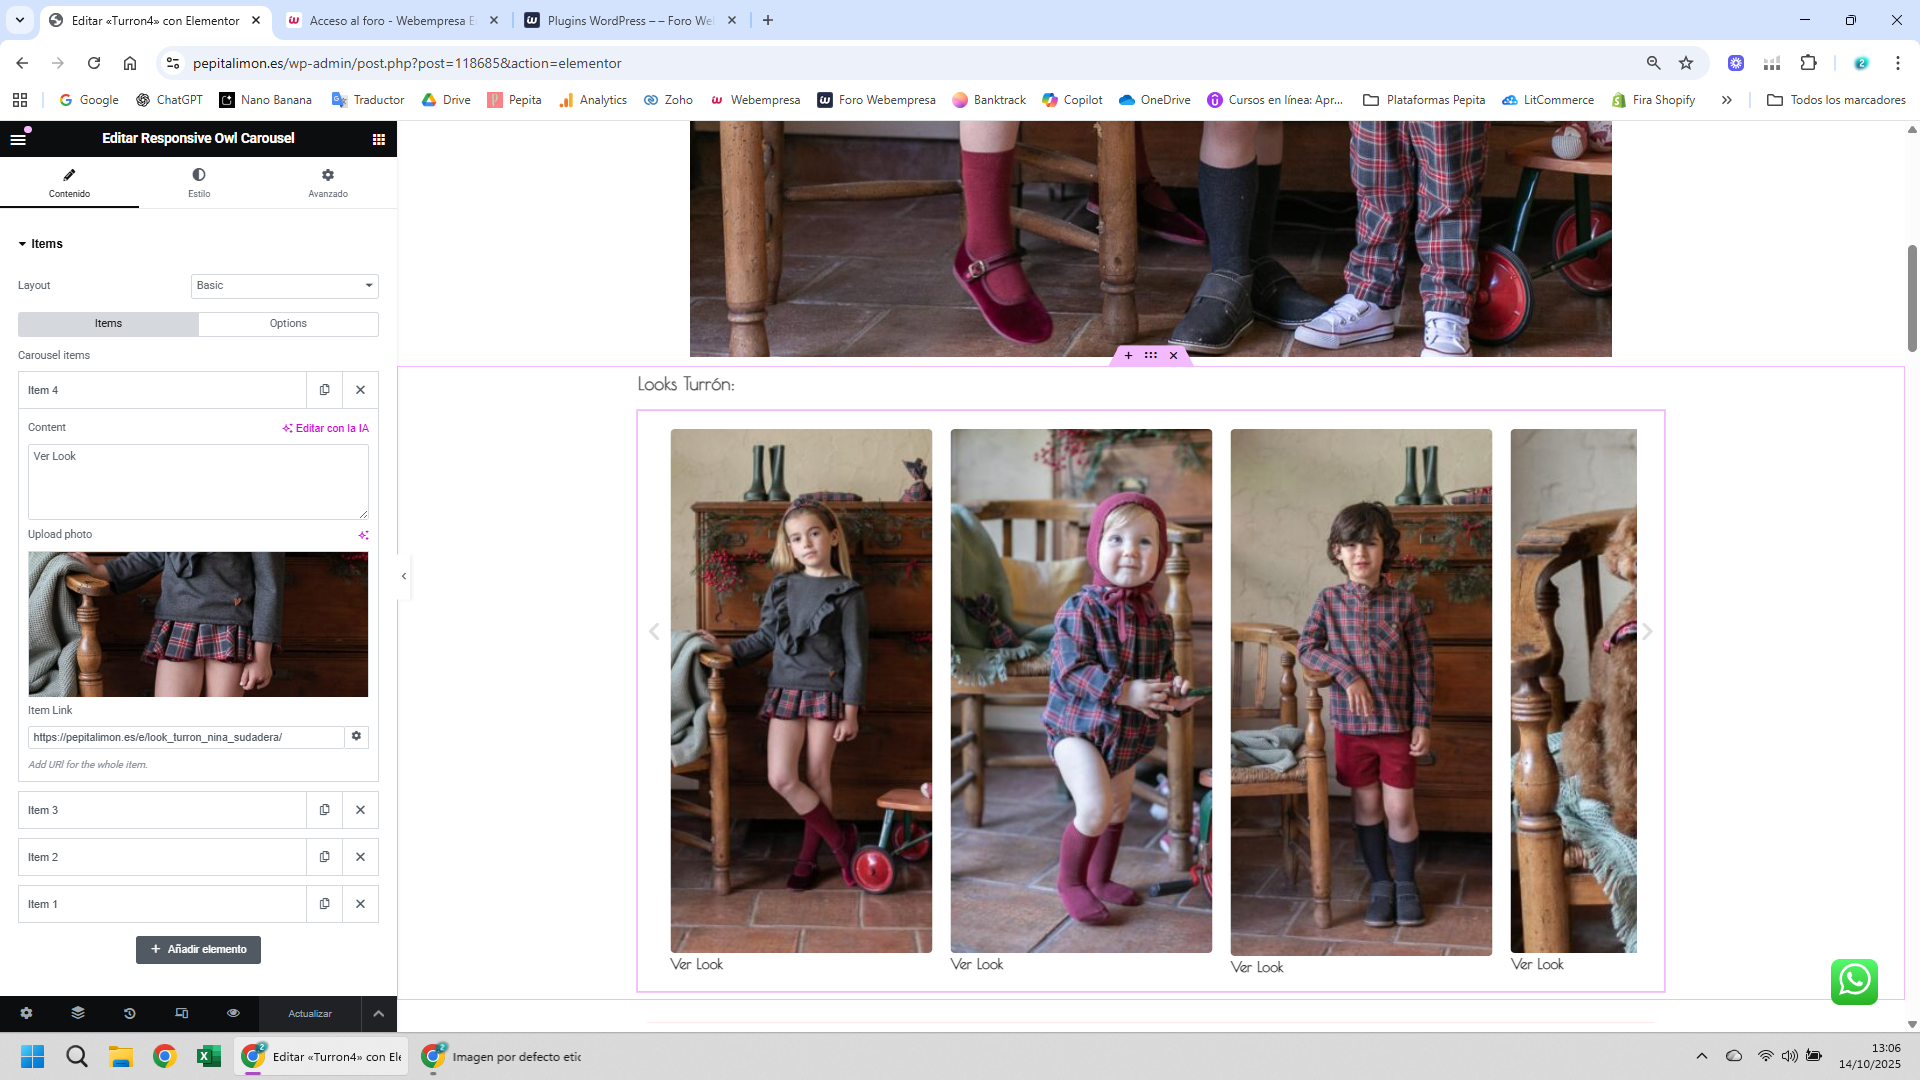Screen dimensions: 1920x1080
Task: Open Elementor hamburger menu
Action: click(x=18, y=139)
